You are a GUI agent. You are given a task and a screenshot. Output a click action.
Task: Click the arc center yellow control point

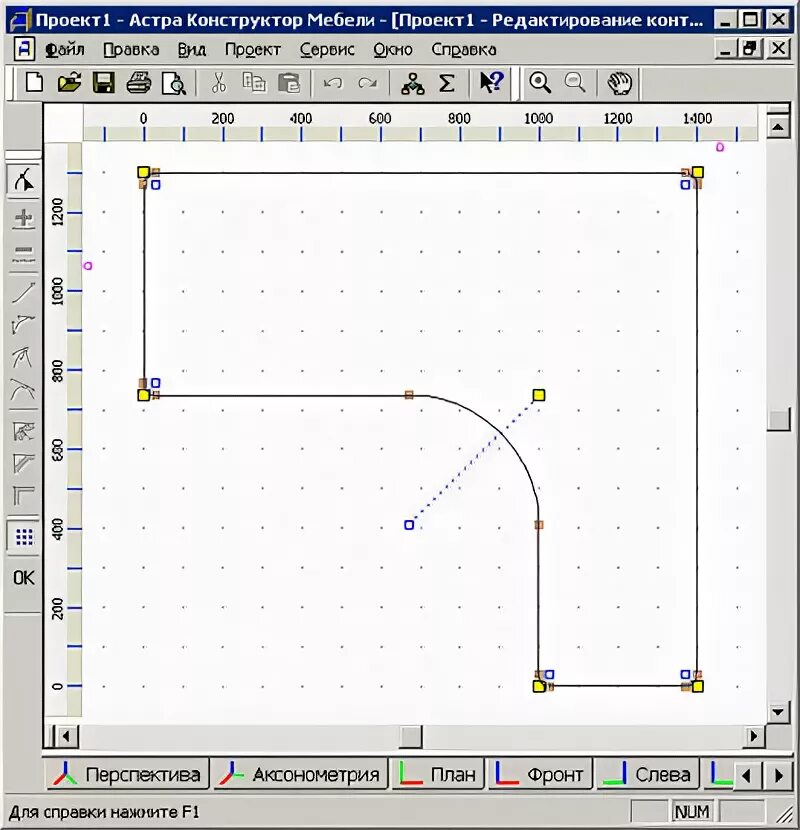(x=538, y=395)
